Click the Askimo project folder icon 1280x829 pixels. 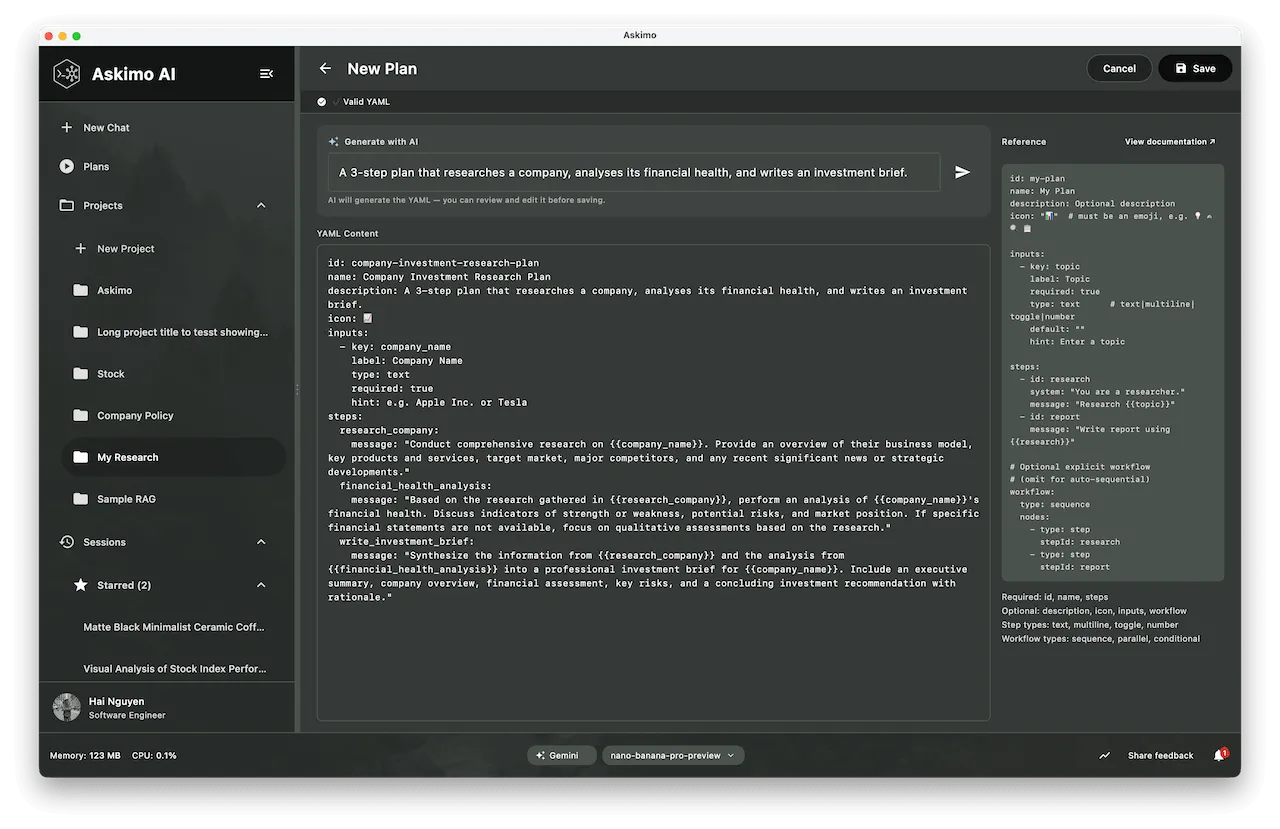click(x=81, y=291)
